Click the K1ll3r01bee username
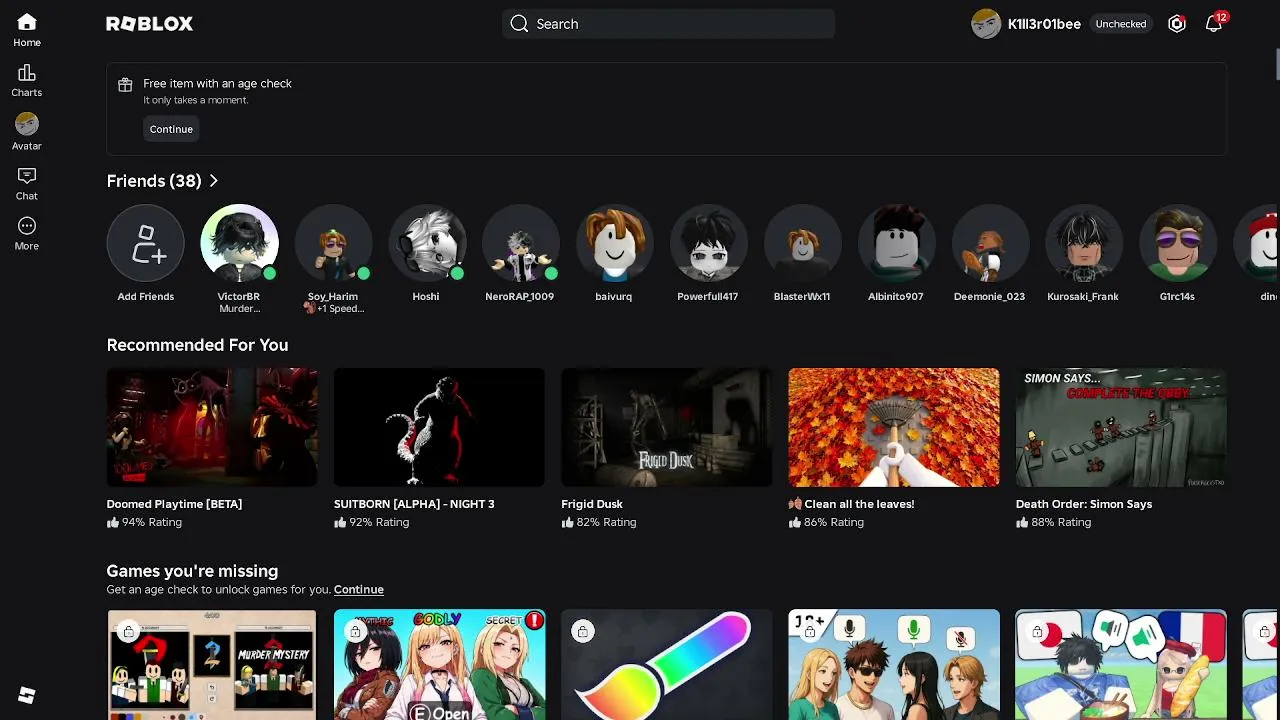 click(x=1044, y=24)
